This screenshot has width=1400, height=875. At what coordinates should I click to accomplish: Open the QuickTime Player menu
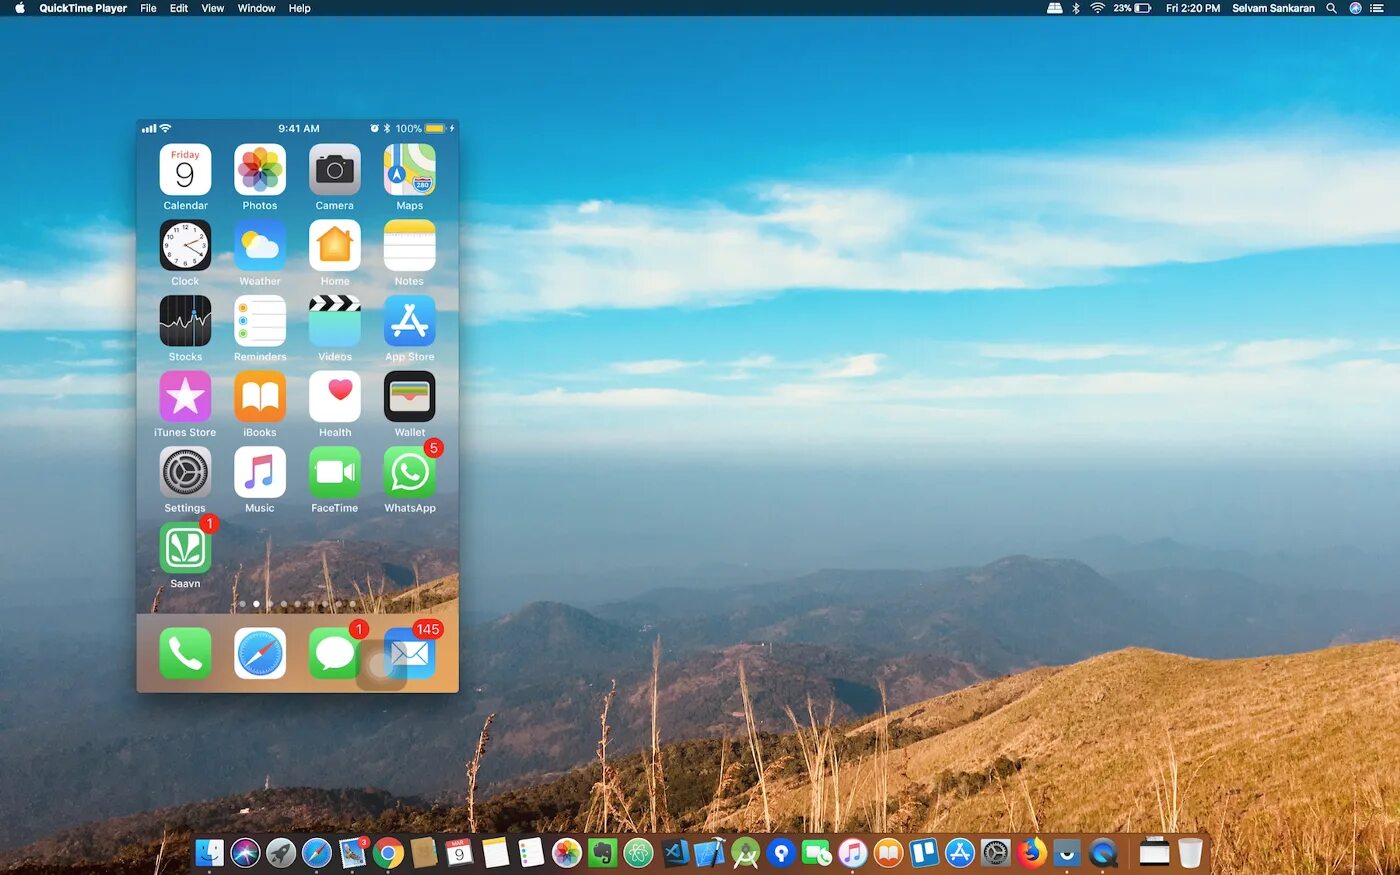pos(83,8)
